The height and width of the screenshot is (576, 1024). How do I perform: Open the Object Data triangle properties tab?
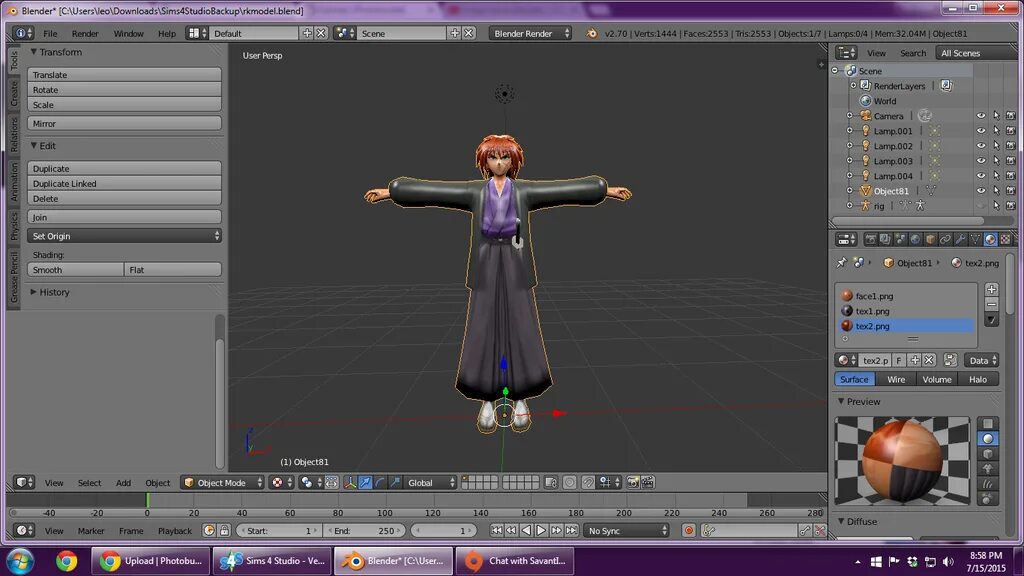click(x=975, y=240)
